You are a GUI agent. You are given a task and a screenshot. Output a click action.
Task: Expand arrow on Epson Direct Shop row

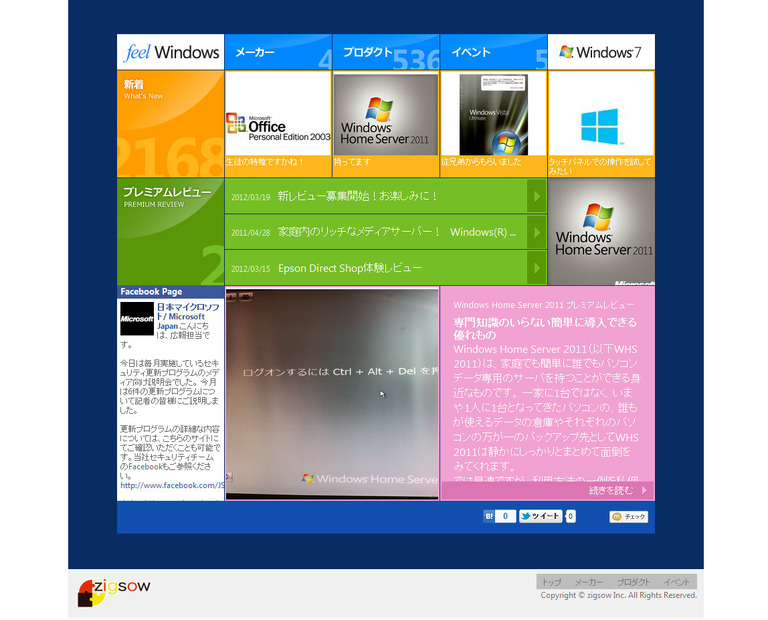[537, 268]
